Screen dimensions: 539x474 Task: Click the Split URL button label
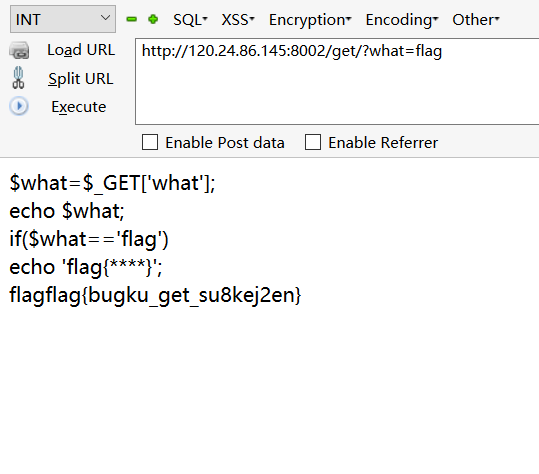[80, 79]
